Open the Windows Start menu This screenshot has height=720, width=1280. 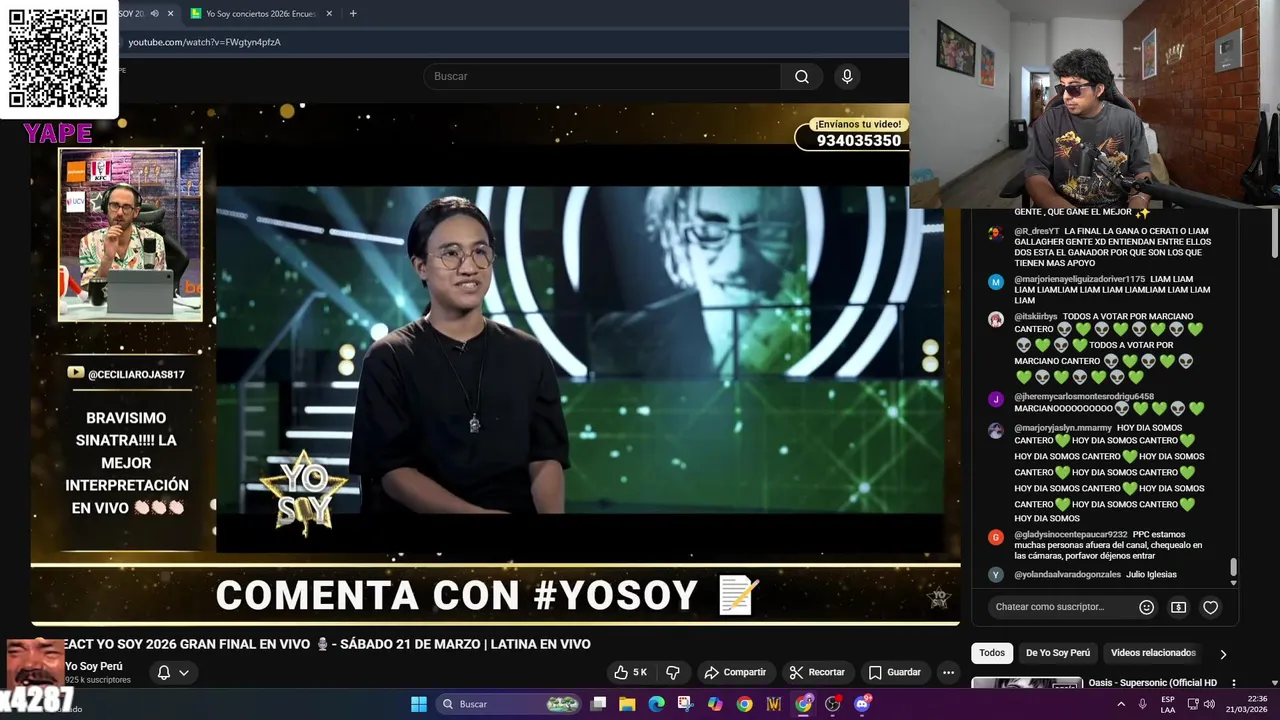point(419,704)
